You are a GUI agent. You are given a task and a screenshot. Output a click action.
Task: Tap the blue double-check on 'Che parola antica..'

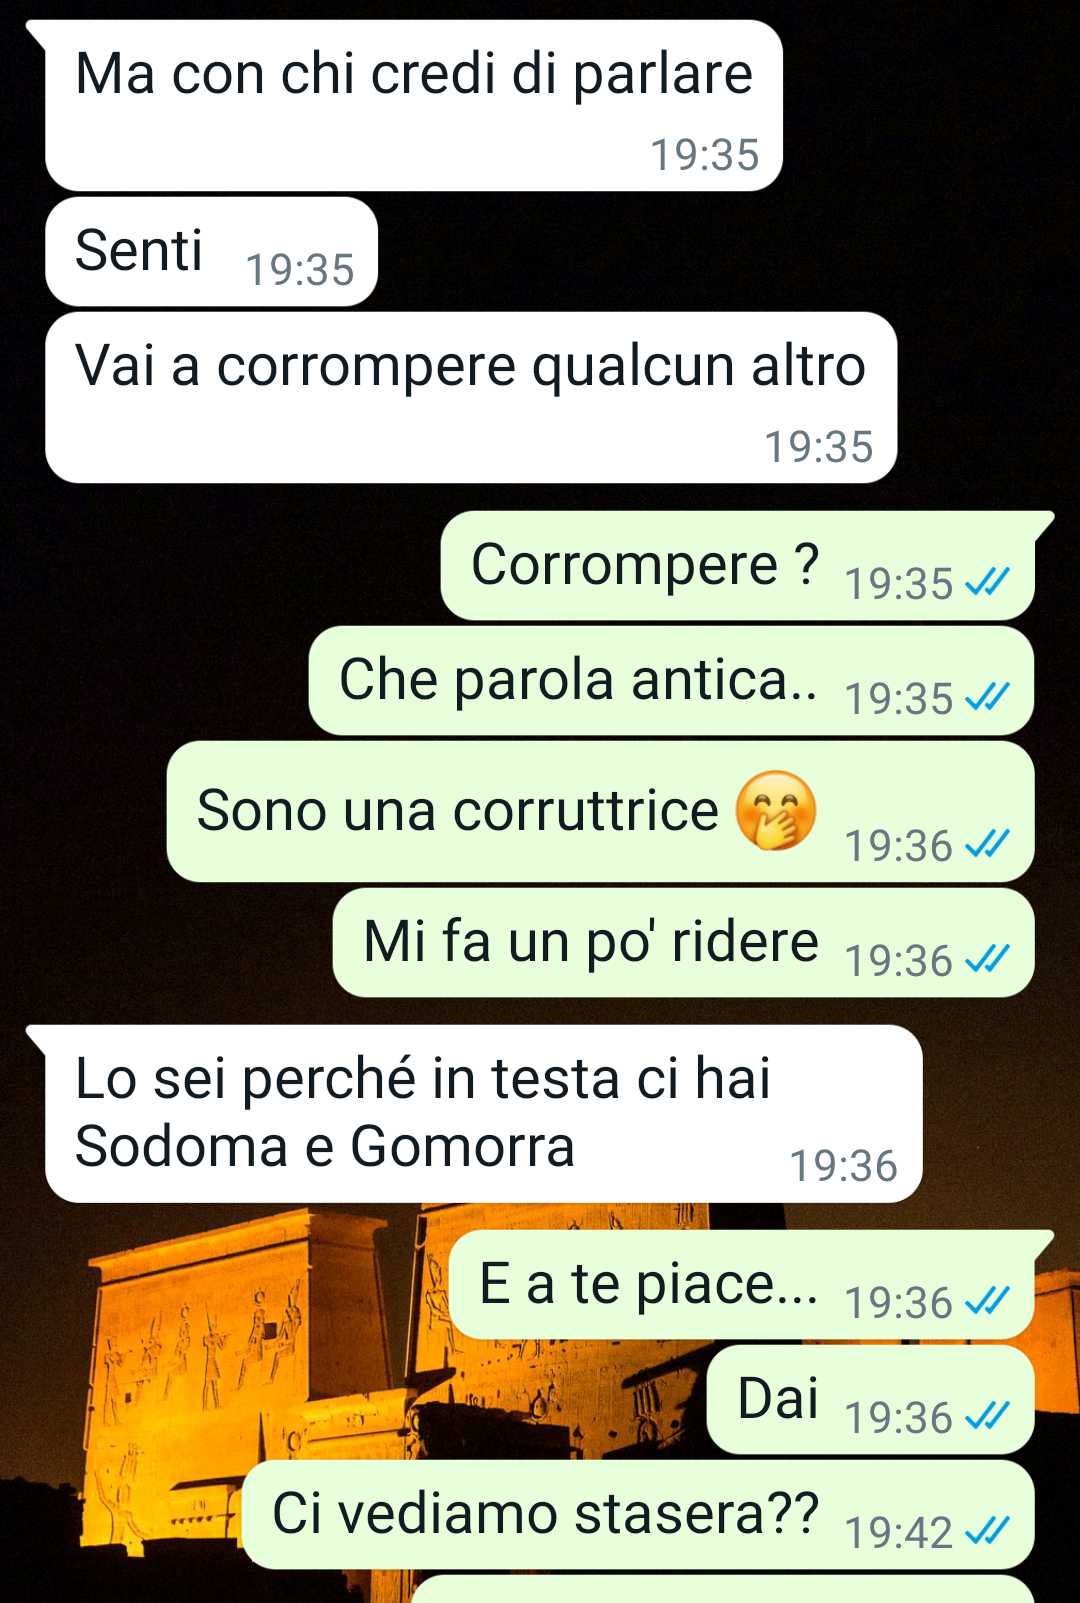(x=987, y=697)
